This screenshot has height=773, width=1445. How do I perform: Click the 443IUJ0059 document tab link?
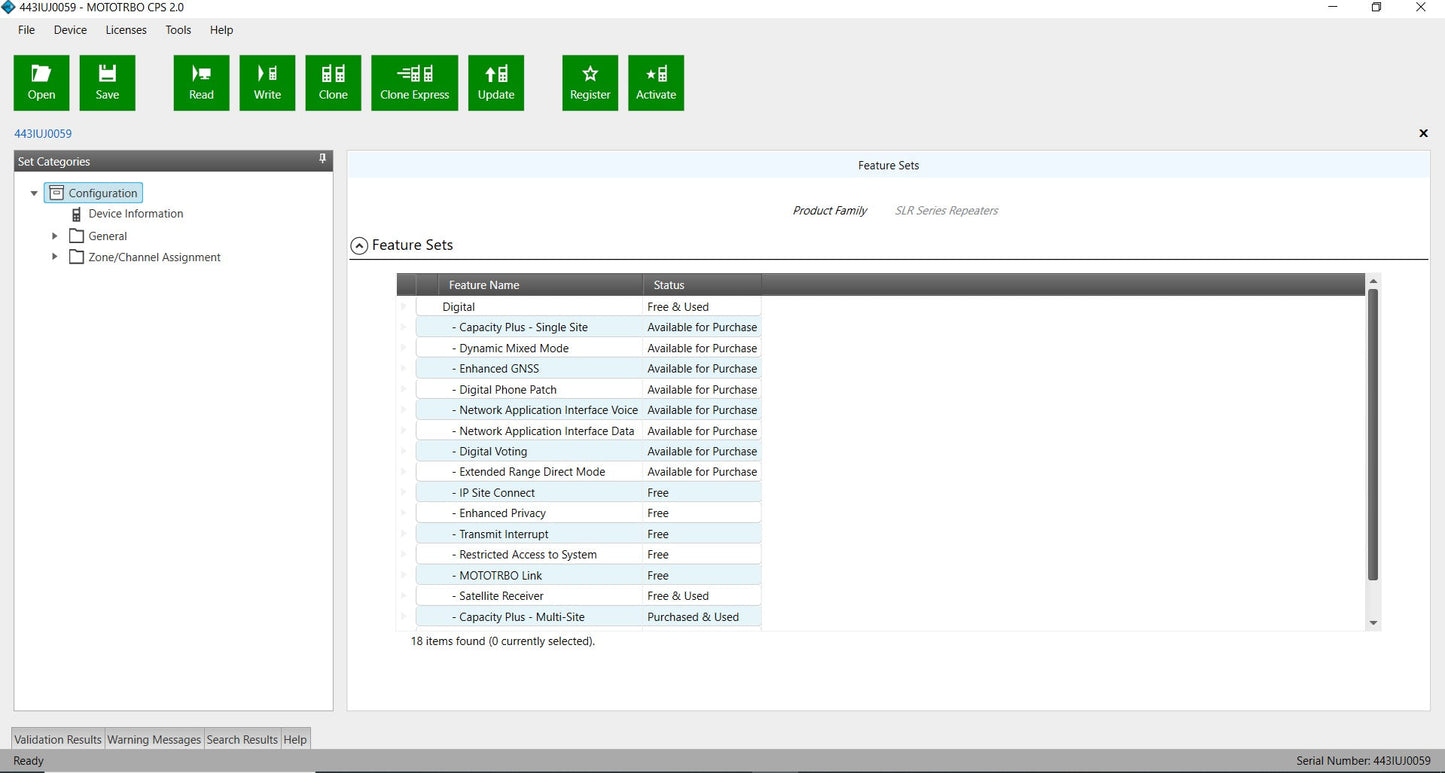43,134
